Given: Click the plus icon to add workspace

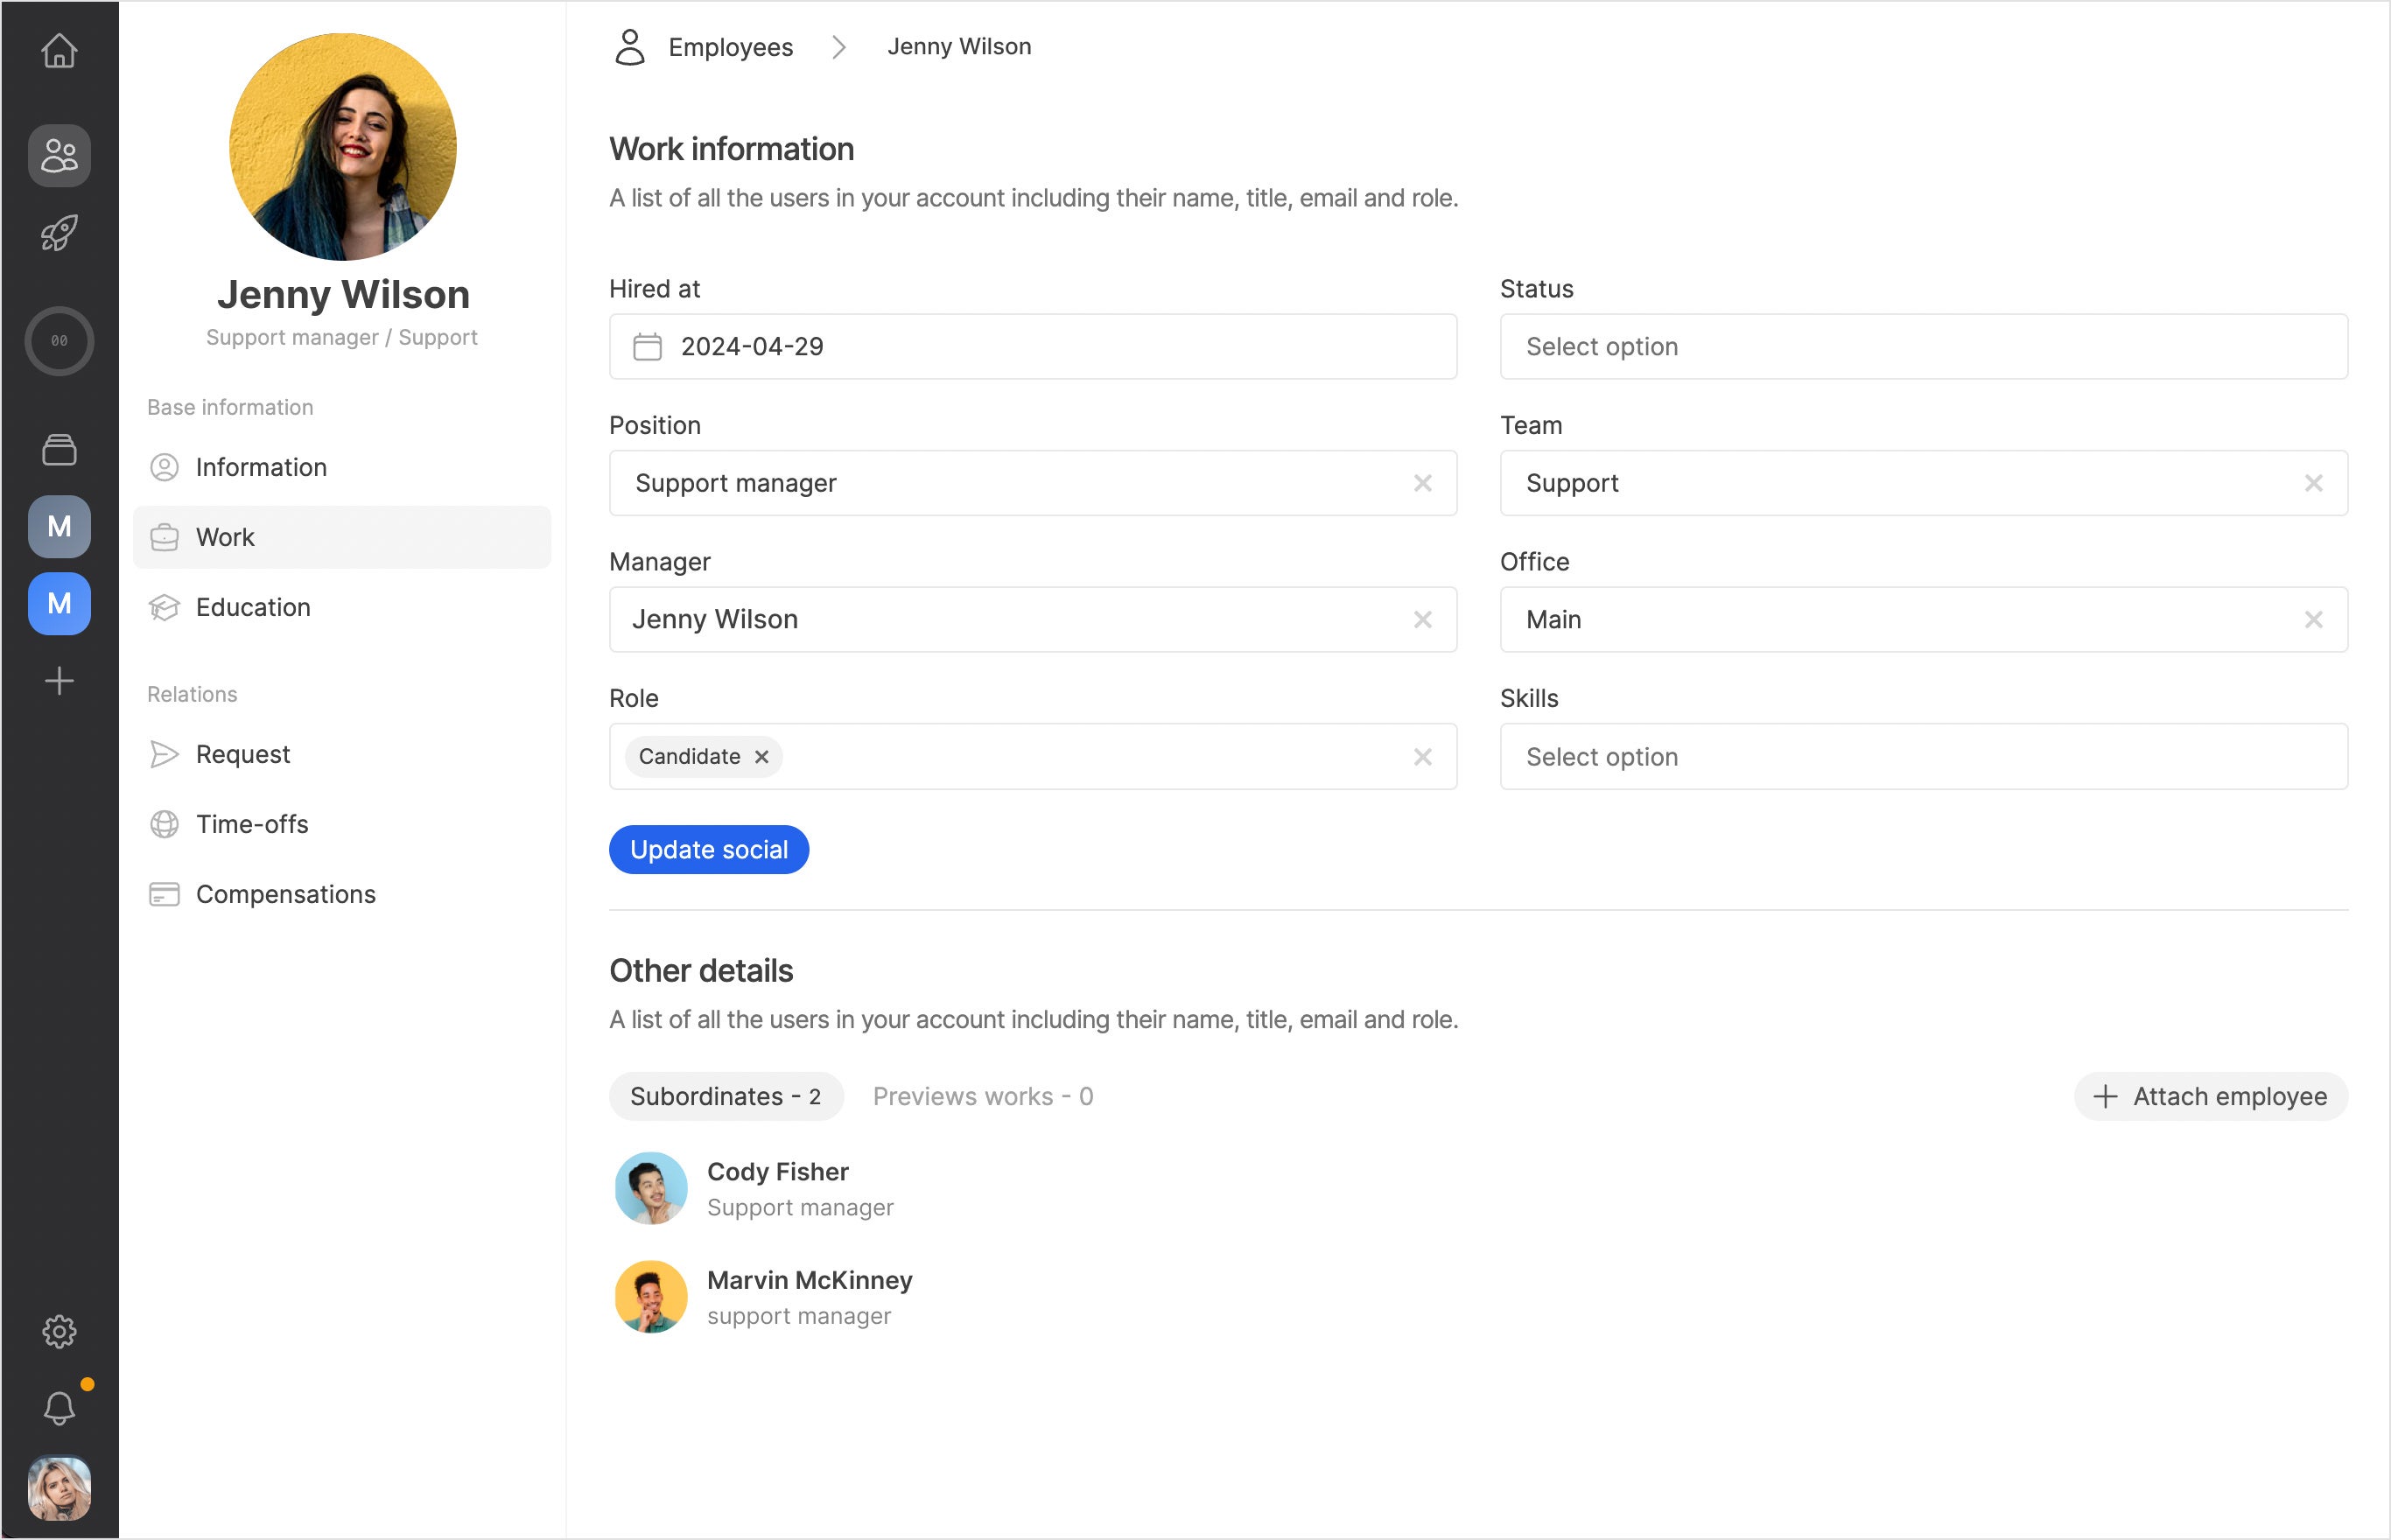Looking at the screenshot, I should point(59,681).
